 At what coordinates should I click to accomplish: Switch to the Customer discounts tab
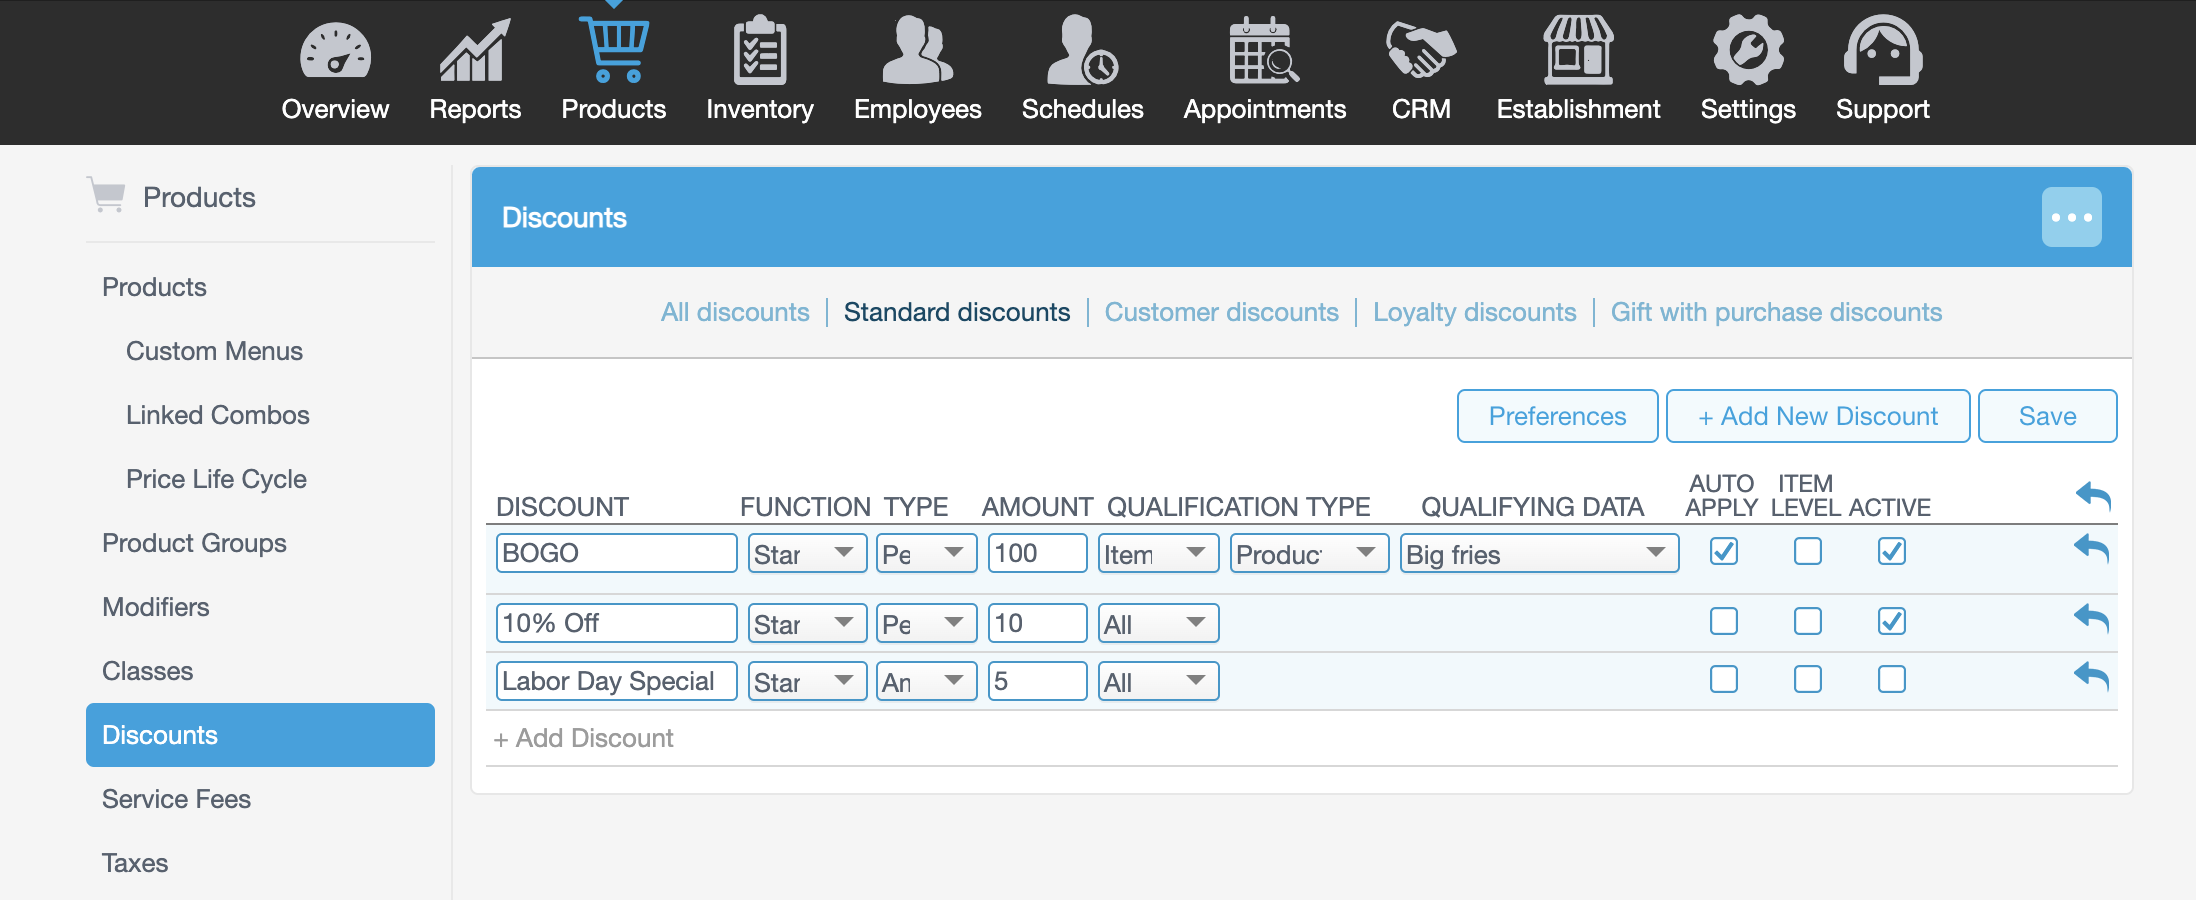click(1221, 312)
